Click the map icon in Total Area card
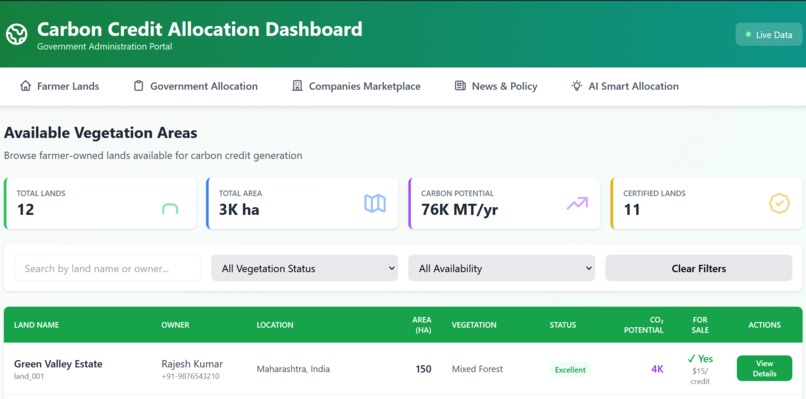 point(375,204)
